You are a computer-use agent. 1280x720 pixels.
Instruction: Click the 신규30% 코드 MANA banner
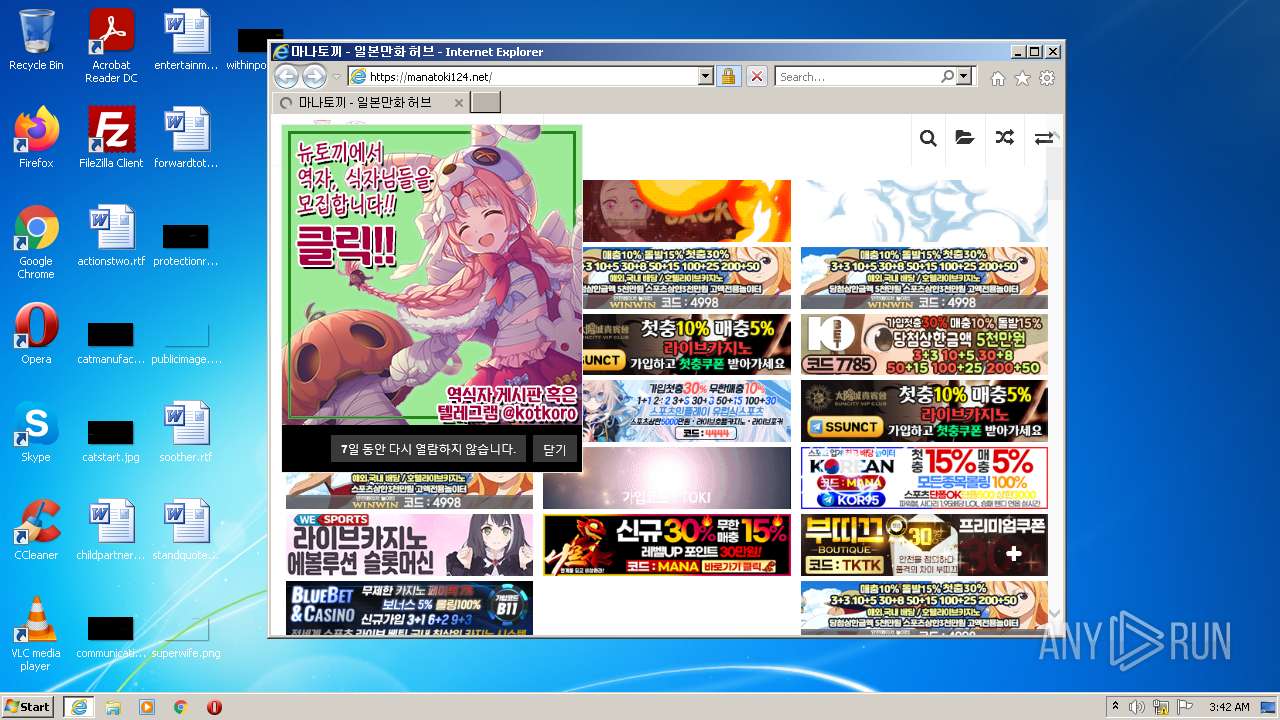pyautogui.click(x=667, y=545)
